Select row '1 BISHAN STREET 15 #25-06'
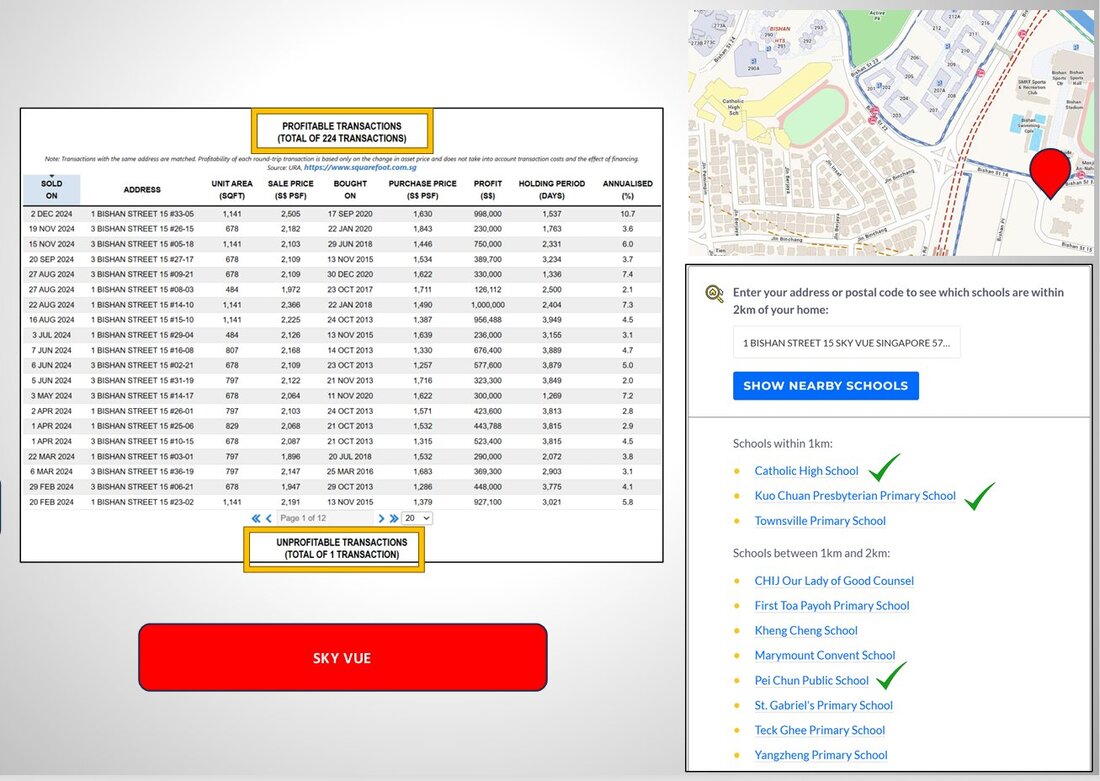Image resolution: width=1100 pixels, height=781 pixels. tap(342, 426)
